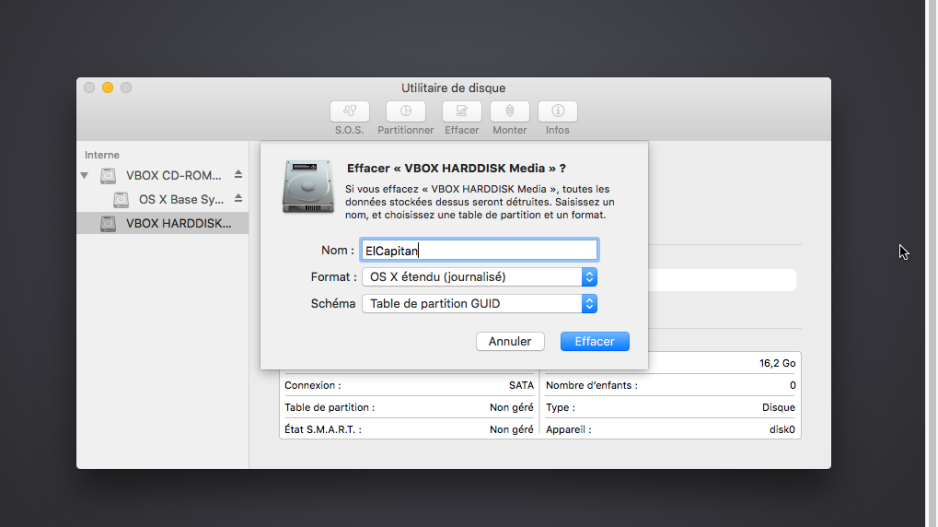
Task: Click the VBOX HARDDISK drive icon in sidebar
Action: point(108,223)
